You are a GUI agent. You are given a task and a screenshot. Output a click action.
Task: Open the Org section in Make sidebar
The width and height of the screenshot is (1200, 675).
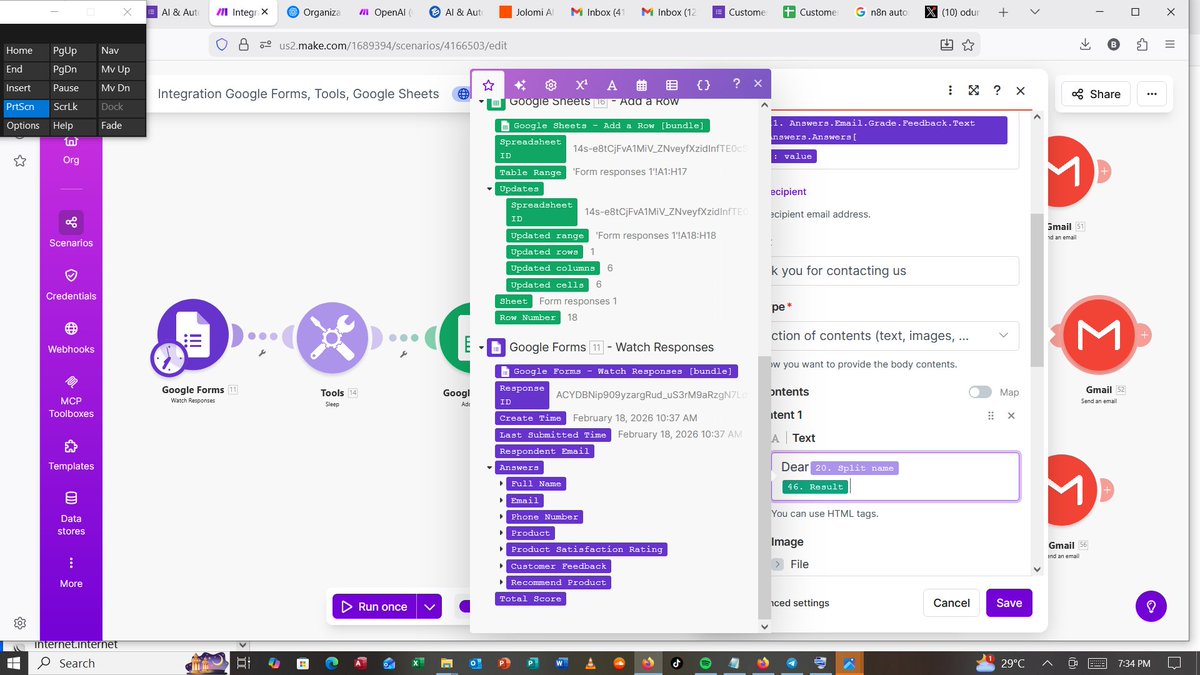[71, 150]
